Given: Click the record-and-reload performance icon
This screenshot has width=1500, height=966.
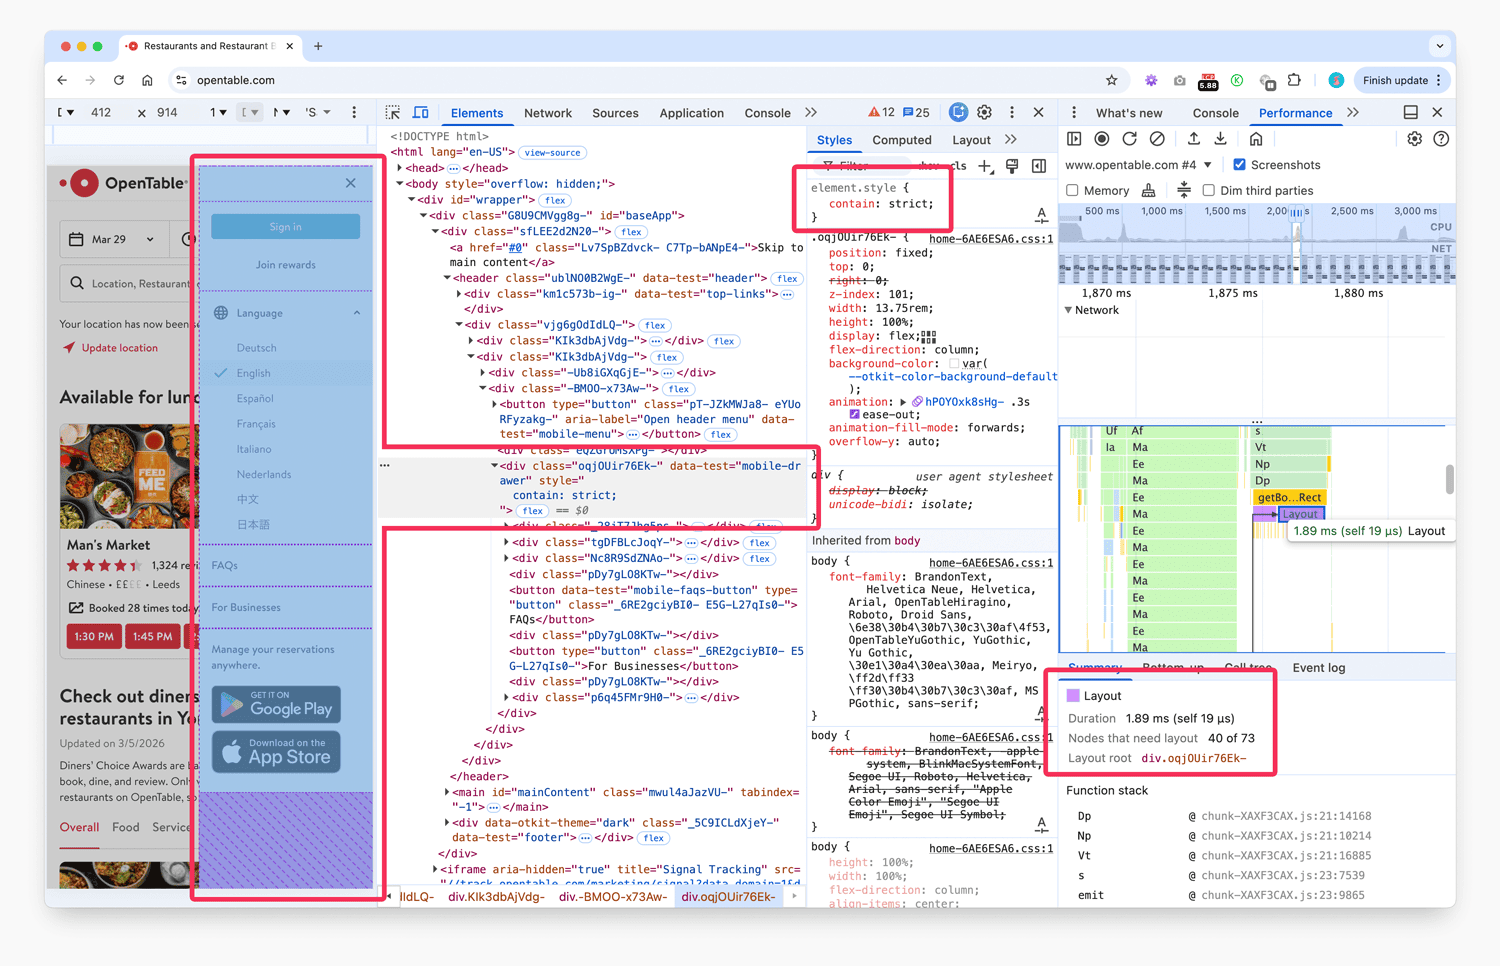Looking at the screenshot, I should [x=1129, y=139].
